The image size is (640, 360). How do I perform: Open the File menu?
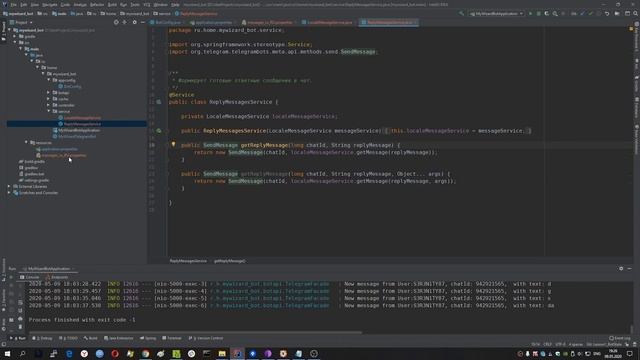[13, 4]
